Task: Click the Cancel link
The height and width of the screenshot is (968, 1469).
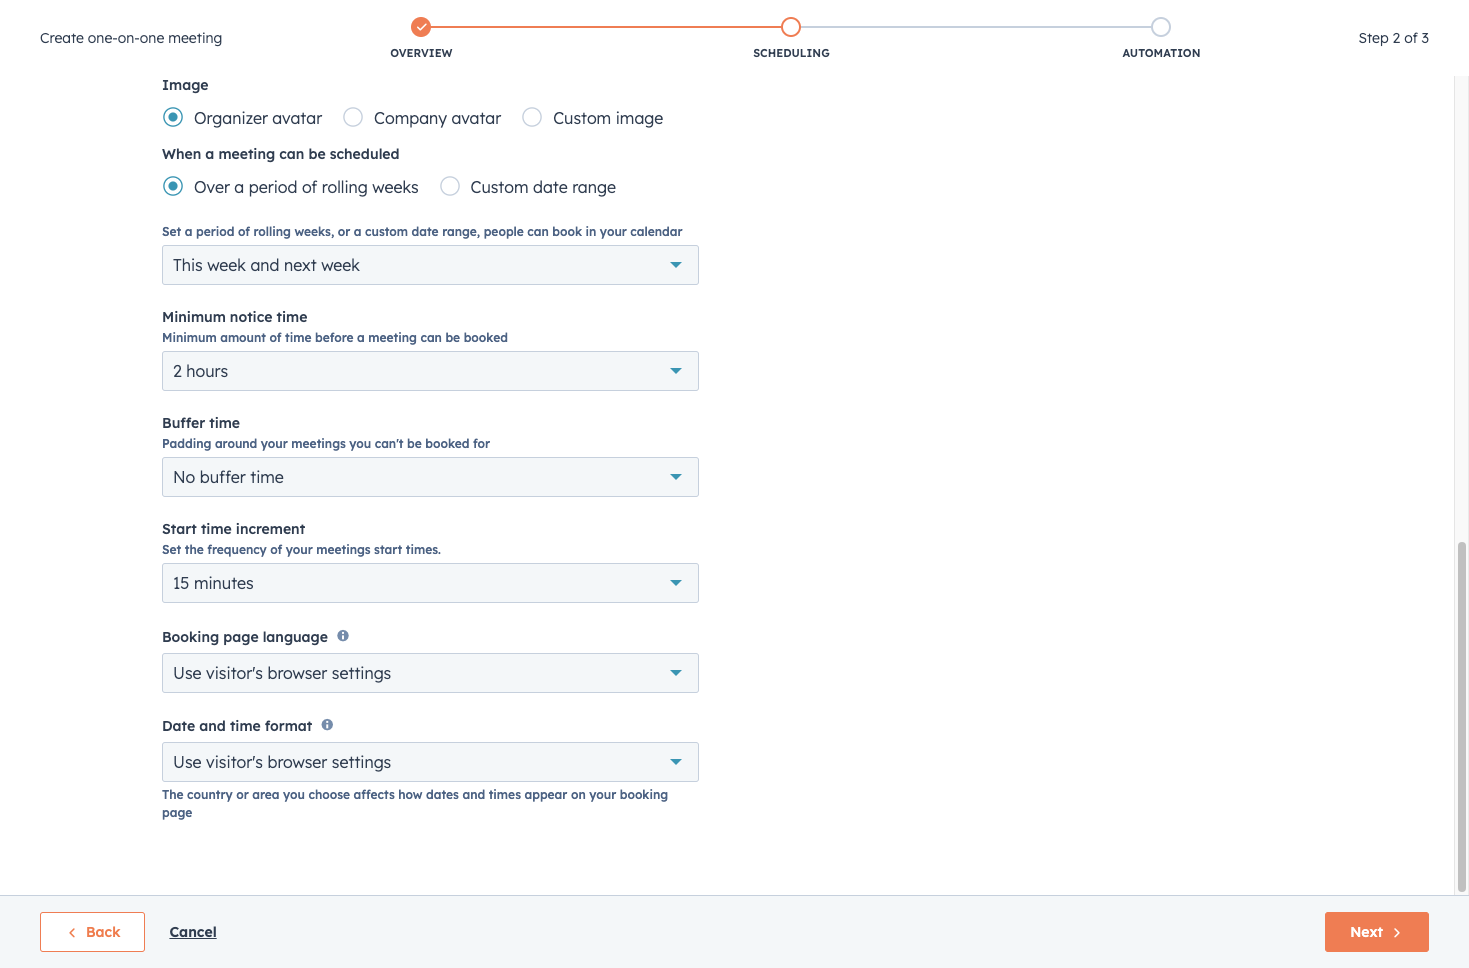Action: (193, 932)
